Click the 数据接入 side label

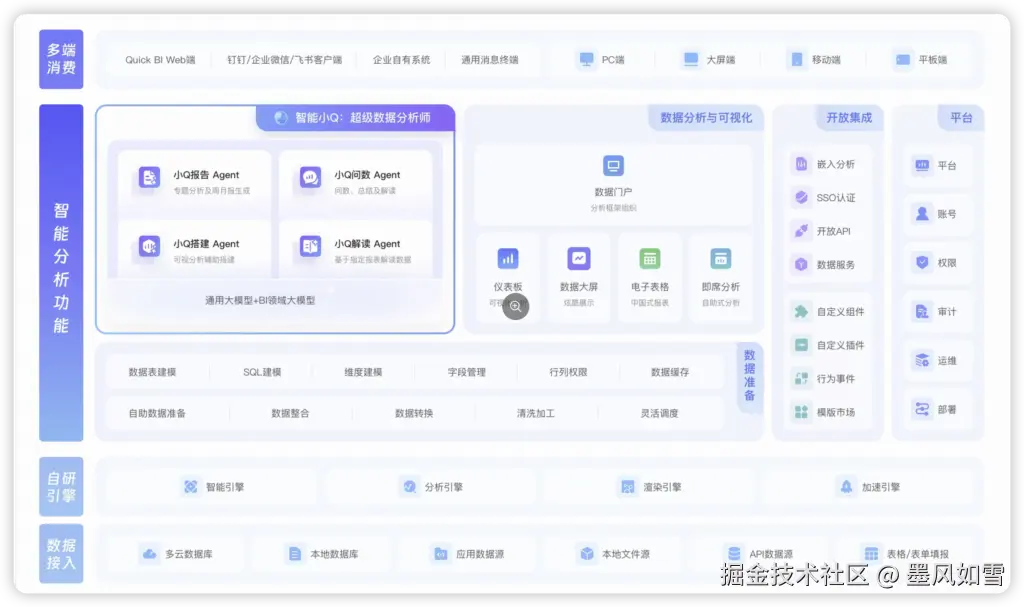pos(61,553)
